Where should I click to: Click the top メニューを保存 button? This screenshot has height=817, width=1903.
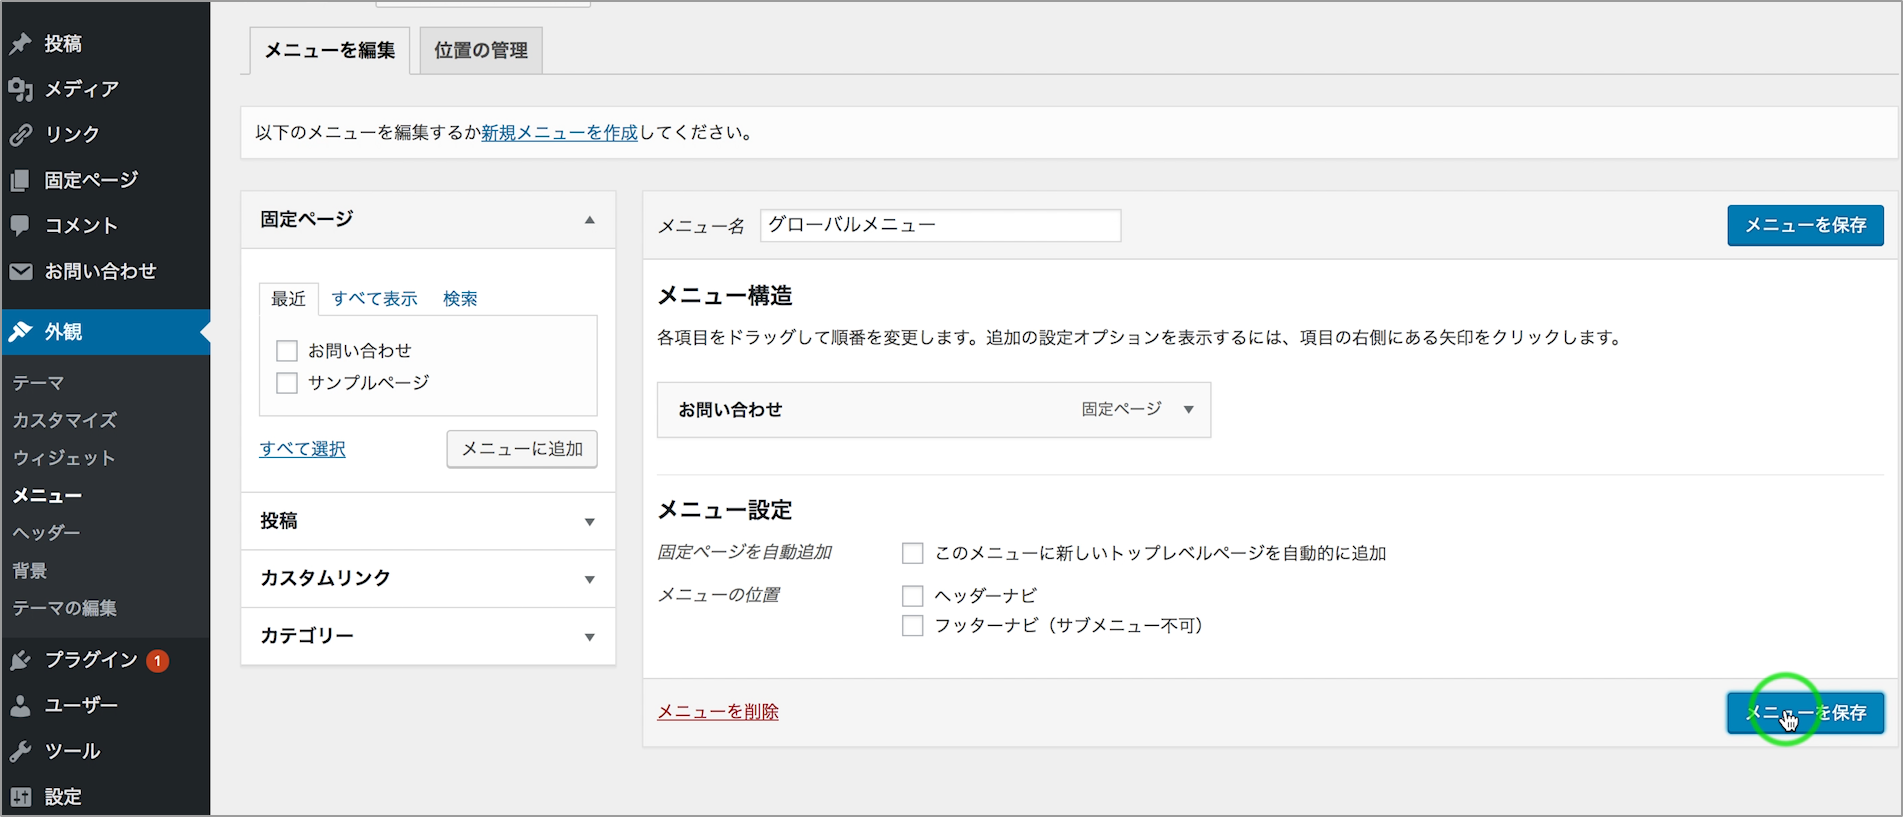(1805, 226)
